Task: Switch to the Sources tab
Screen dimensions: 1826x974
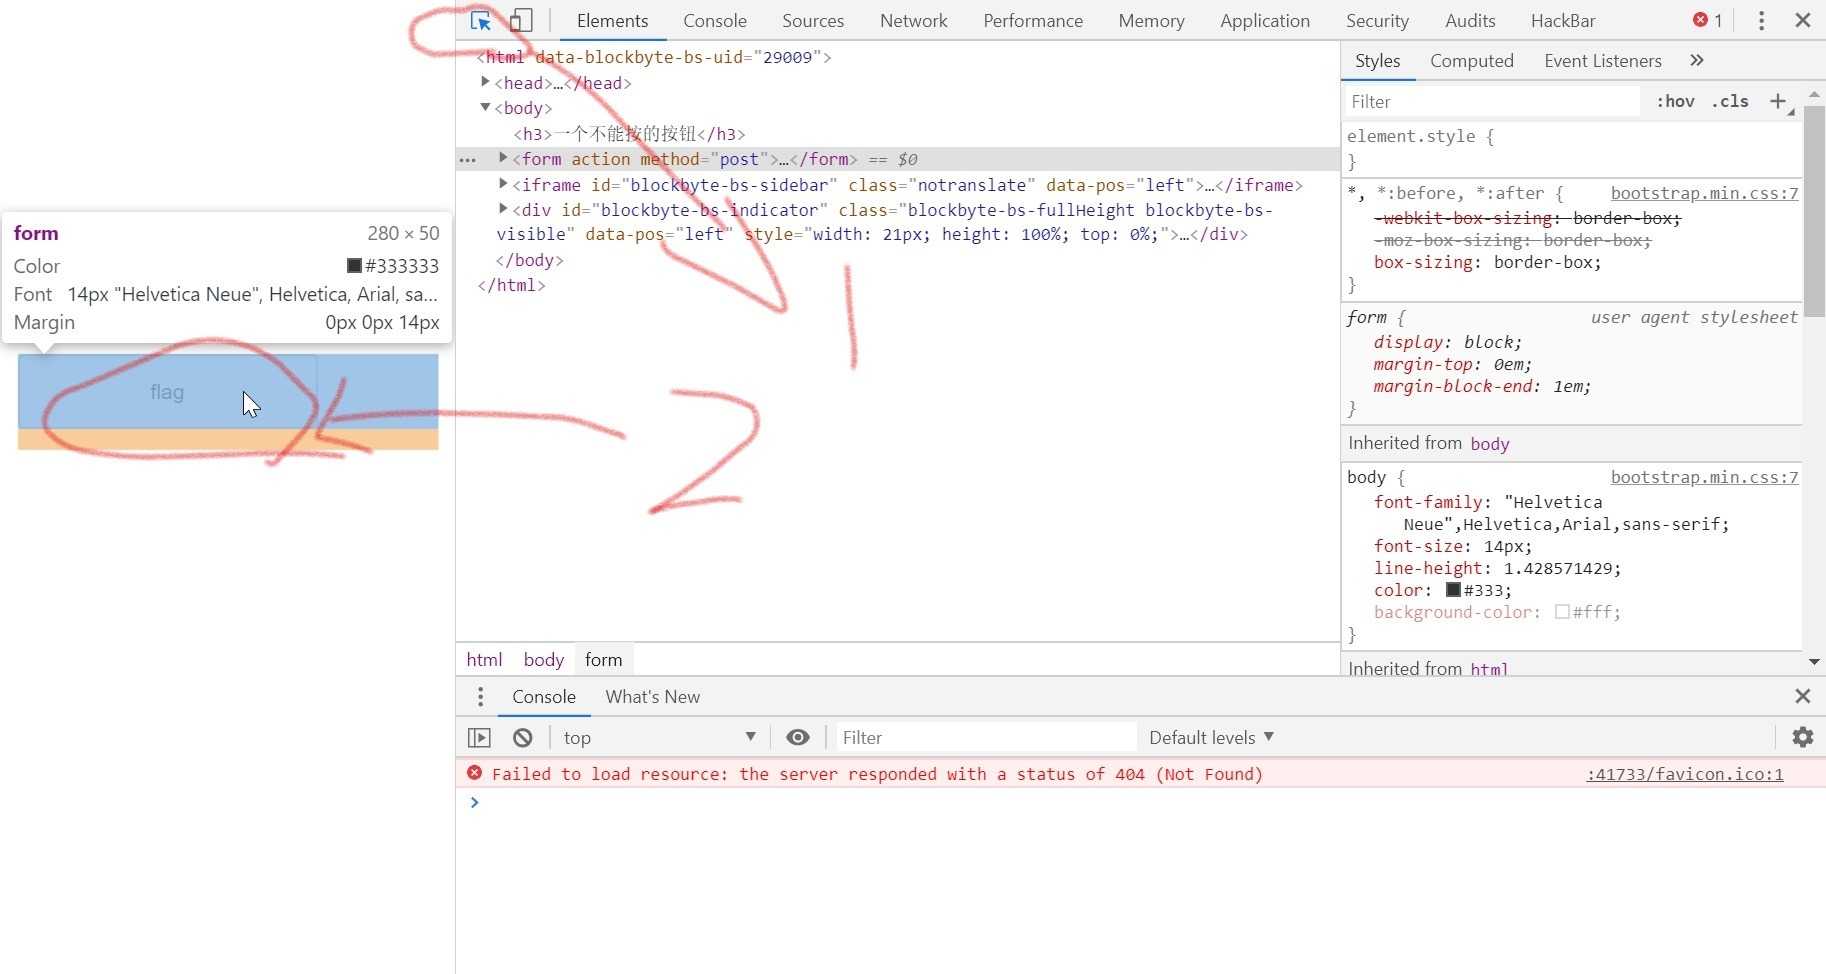Action: [813, 20]
